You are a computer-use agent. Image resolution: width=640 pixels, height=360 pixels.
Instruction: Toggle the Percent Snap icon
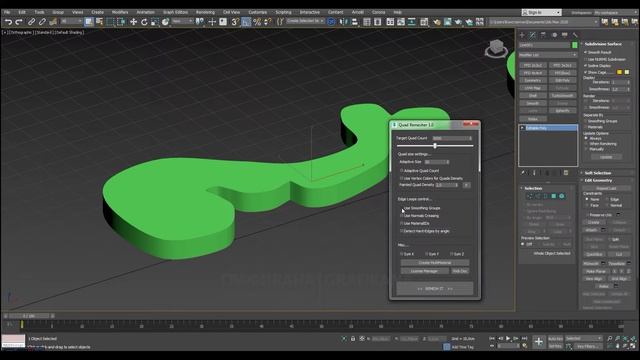pyautogui.click(x=257, y=22)
